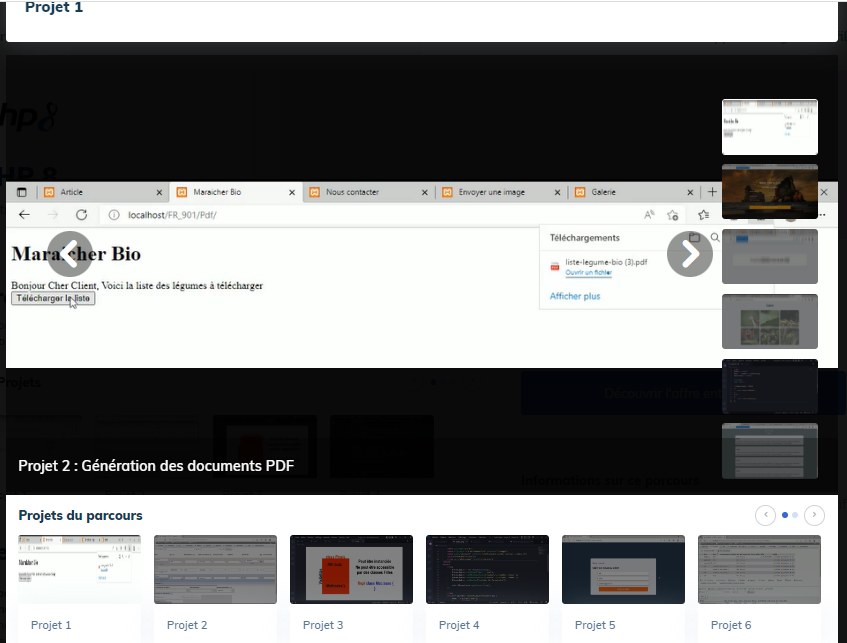This screenshot has width=847, height=643.
Task: Click the Projet 4 card title
Action: click(459, 625)
